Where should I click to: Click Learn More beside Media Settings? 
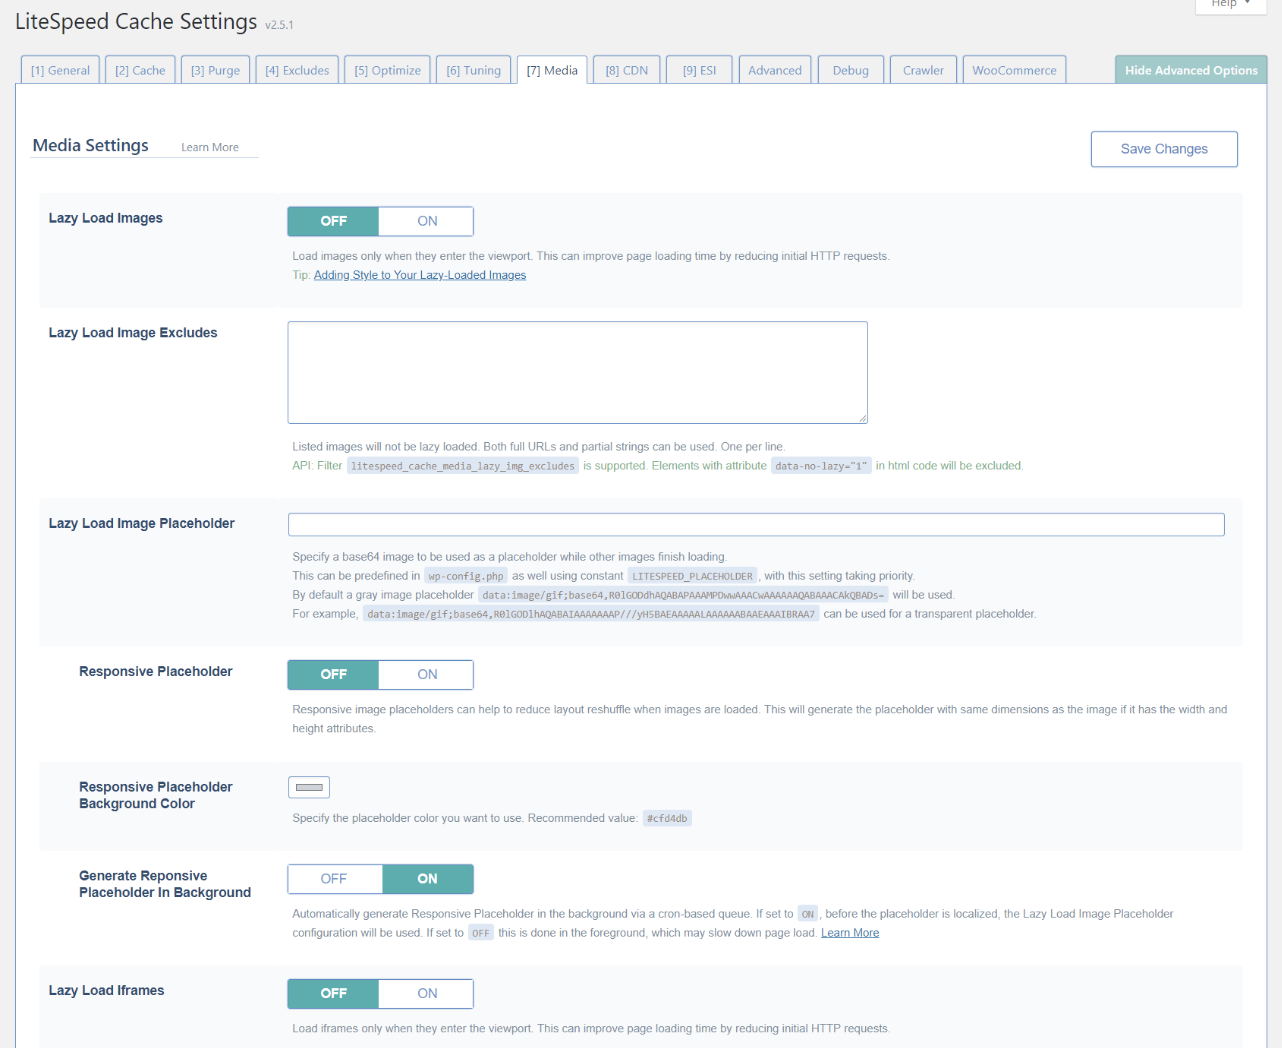click(210, 147)
